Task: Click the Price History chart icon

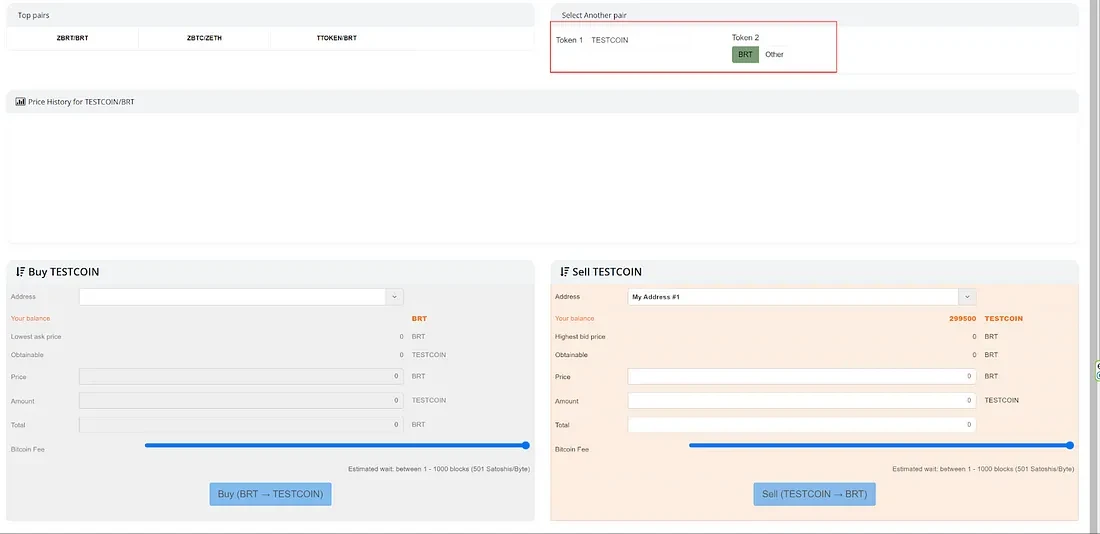Action: tap(20, 102)
